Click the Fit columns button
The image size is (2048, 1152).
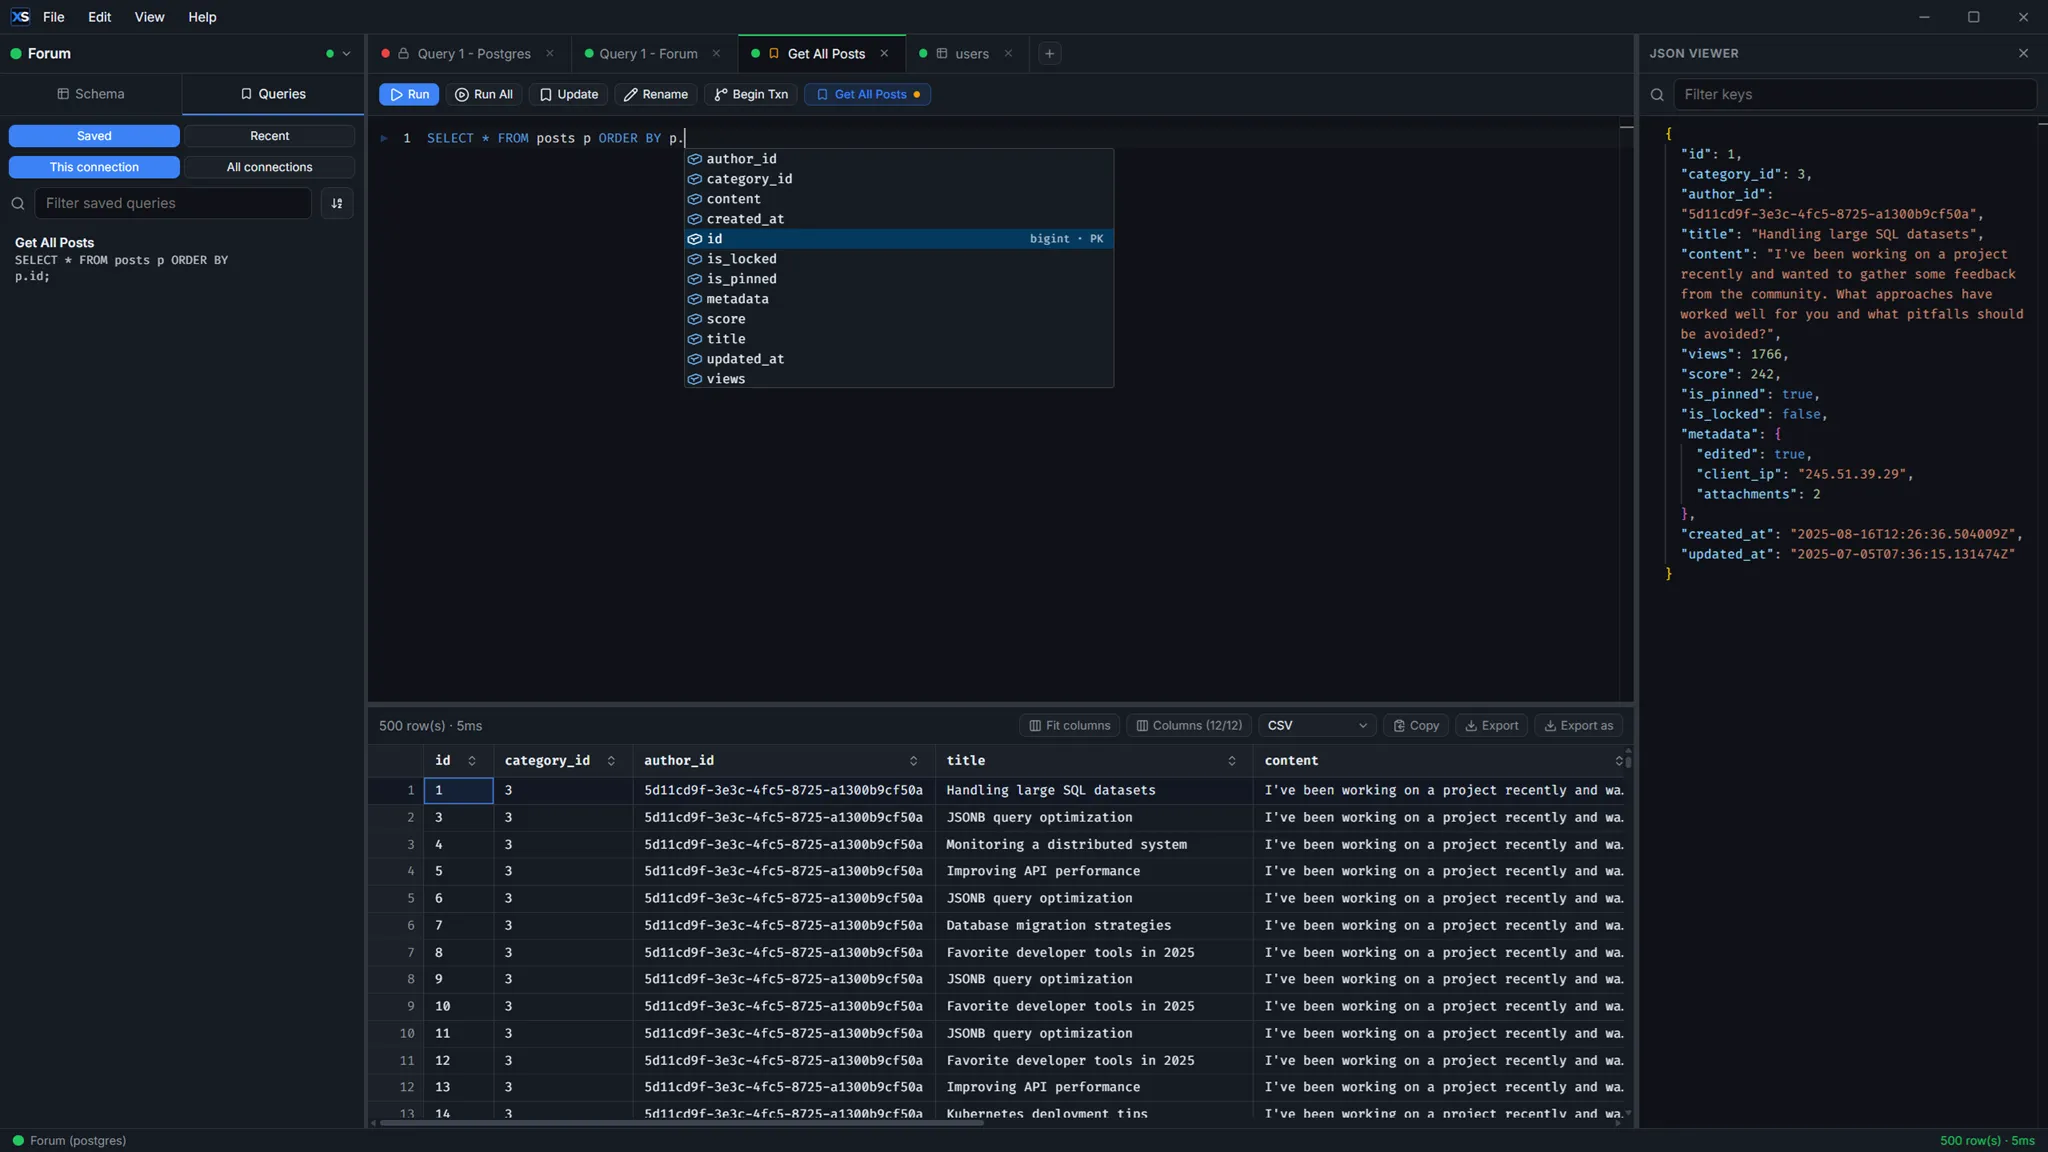point(1069,726)
